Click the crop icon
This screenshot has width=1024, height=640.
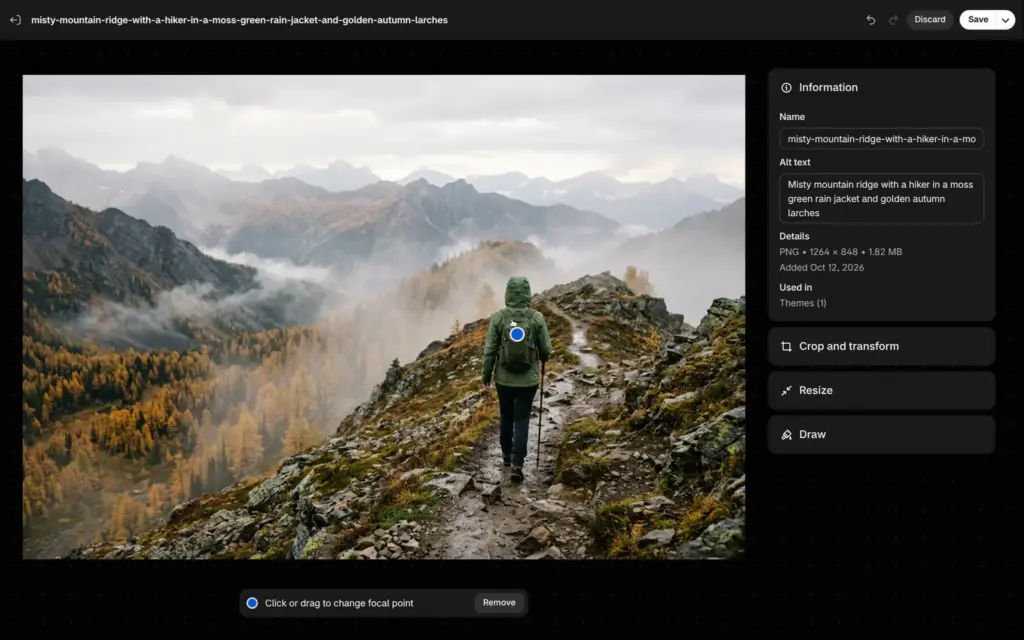click(x=786, y=347)
